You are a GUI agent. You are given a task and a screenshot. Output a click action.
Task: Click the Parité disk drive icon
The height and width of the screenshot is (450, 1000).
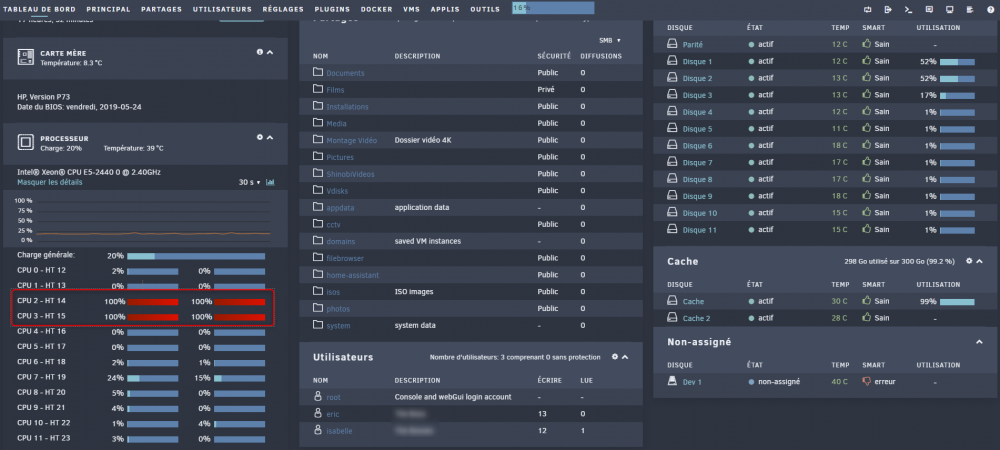pos(672,44)
